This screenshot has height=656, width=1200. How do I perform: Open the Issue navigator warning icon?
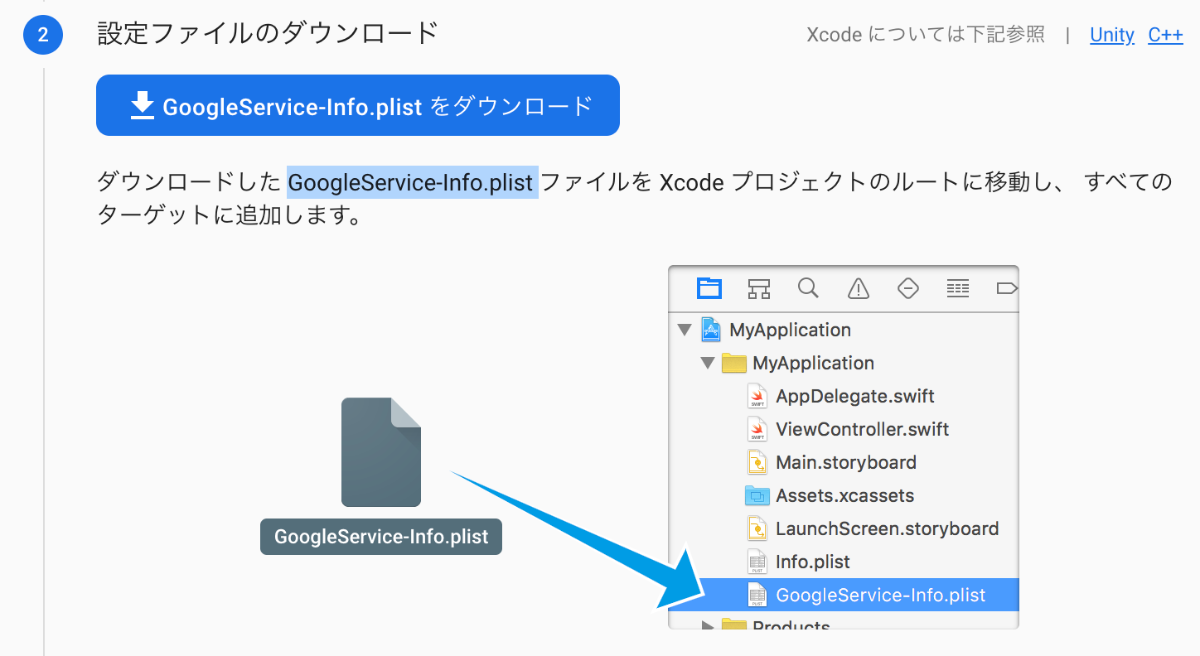(x=858, y=289)
